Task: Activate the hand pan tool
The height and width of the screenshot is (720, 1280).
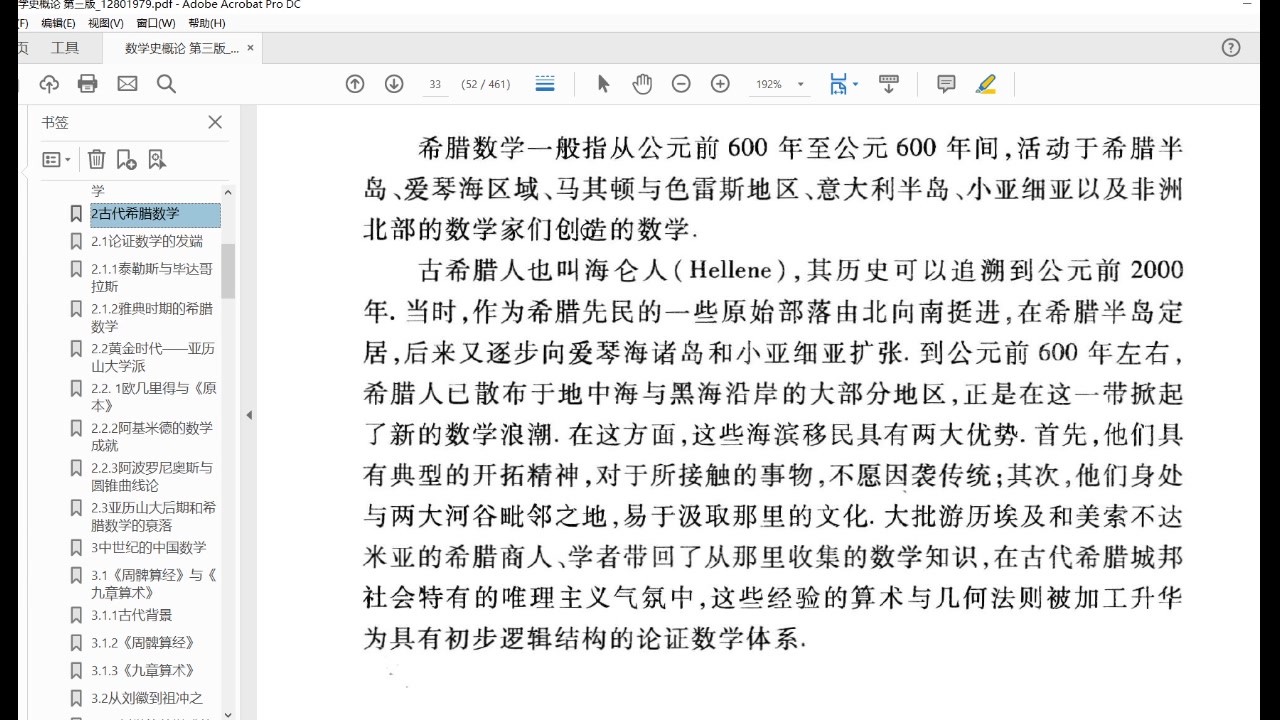Action: [x=642, y=84]
